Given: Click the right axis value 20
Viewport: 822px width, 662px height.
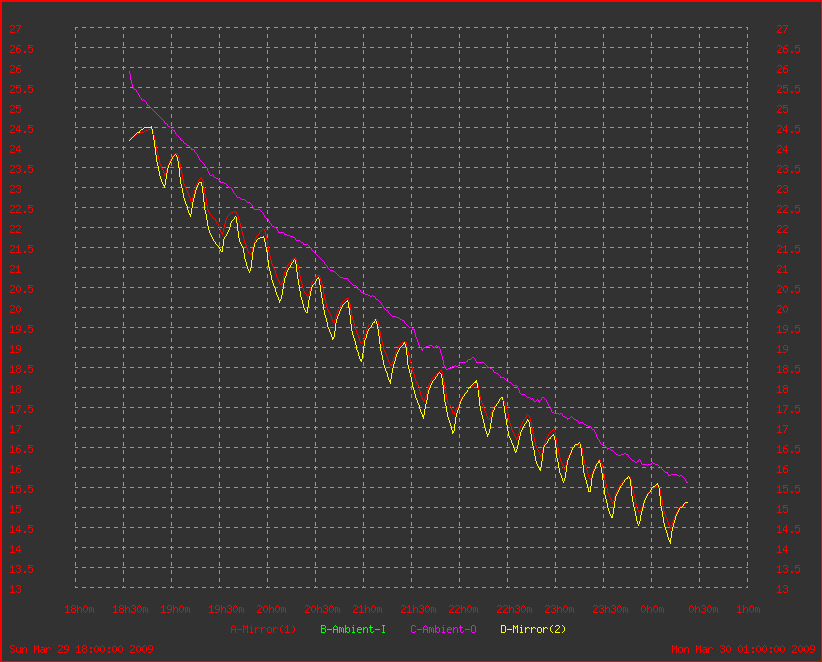Looking at the screenshot, I should click(x=782, y=309).
